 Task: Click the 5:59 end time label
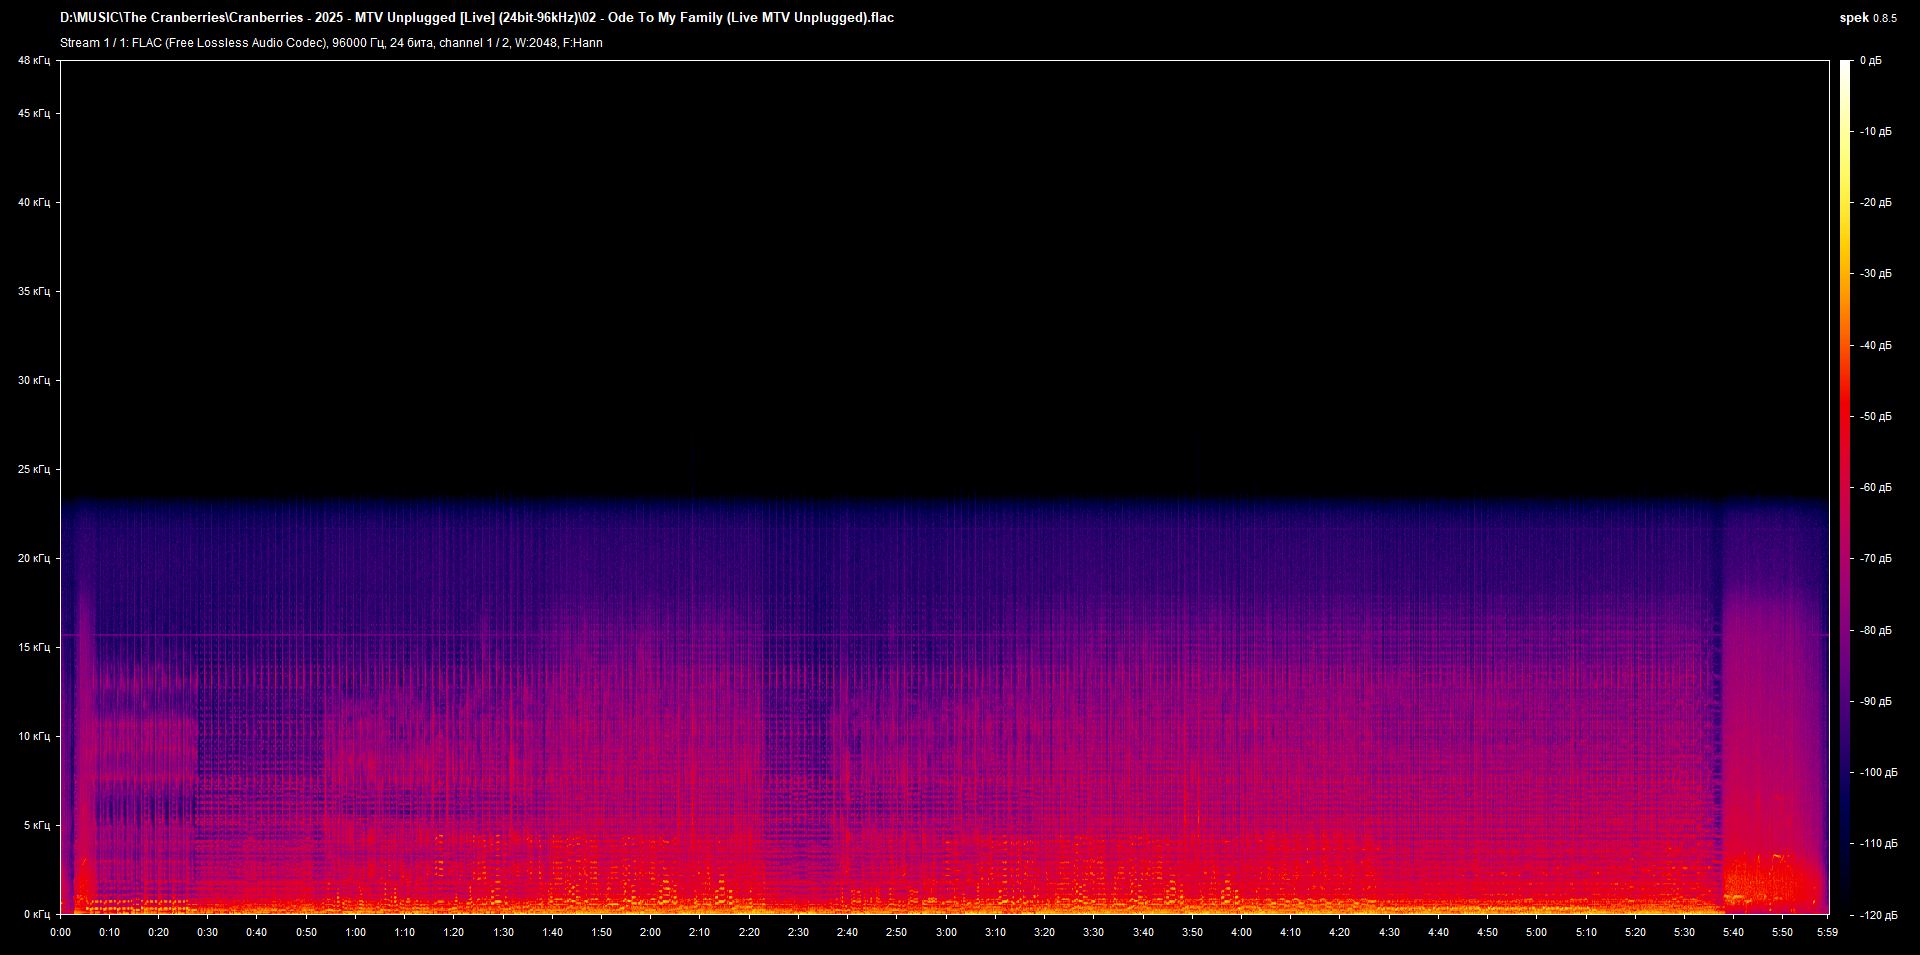[1826, 933]
